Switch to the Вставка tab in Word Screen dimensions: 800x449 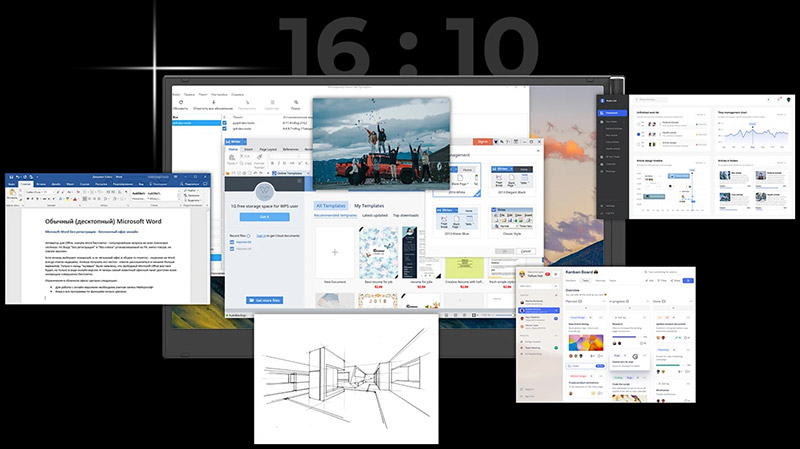[x=40, y=184]
